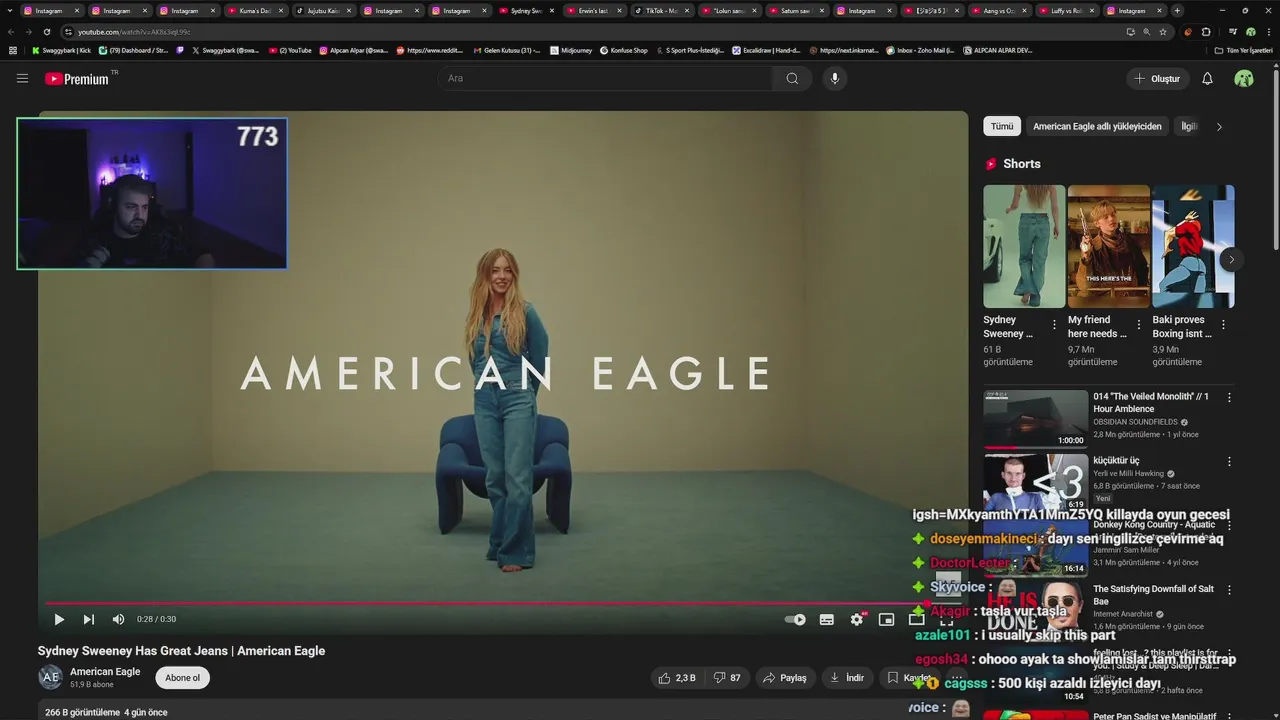Switch to miniplayer mode

click(x=886, y=619)
